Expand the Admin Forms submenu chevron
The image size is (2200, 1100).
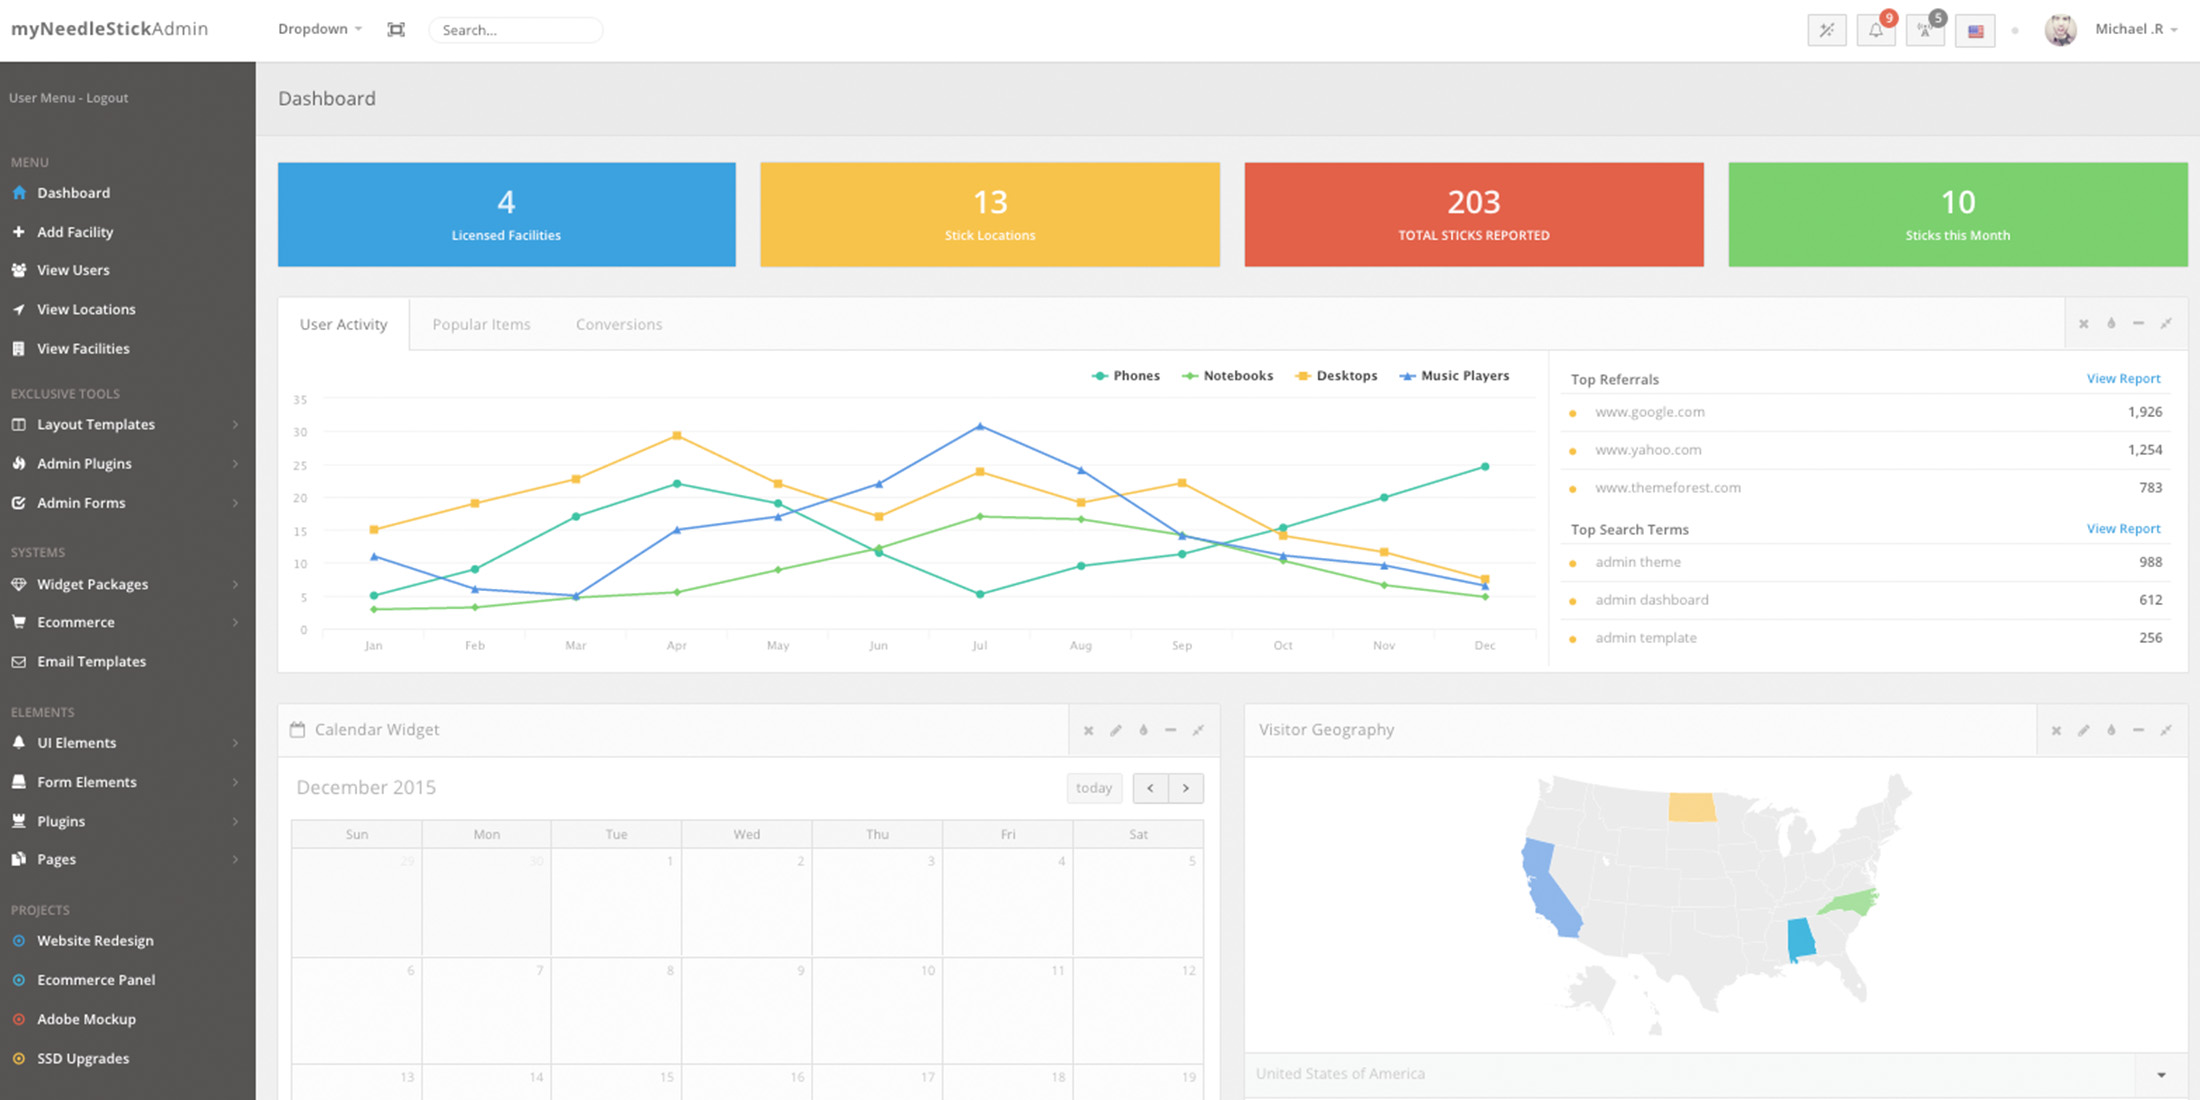click(x=235, y=503)
